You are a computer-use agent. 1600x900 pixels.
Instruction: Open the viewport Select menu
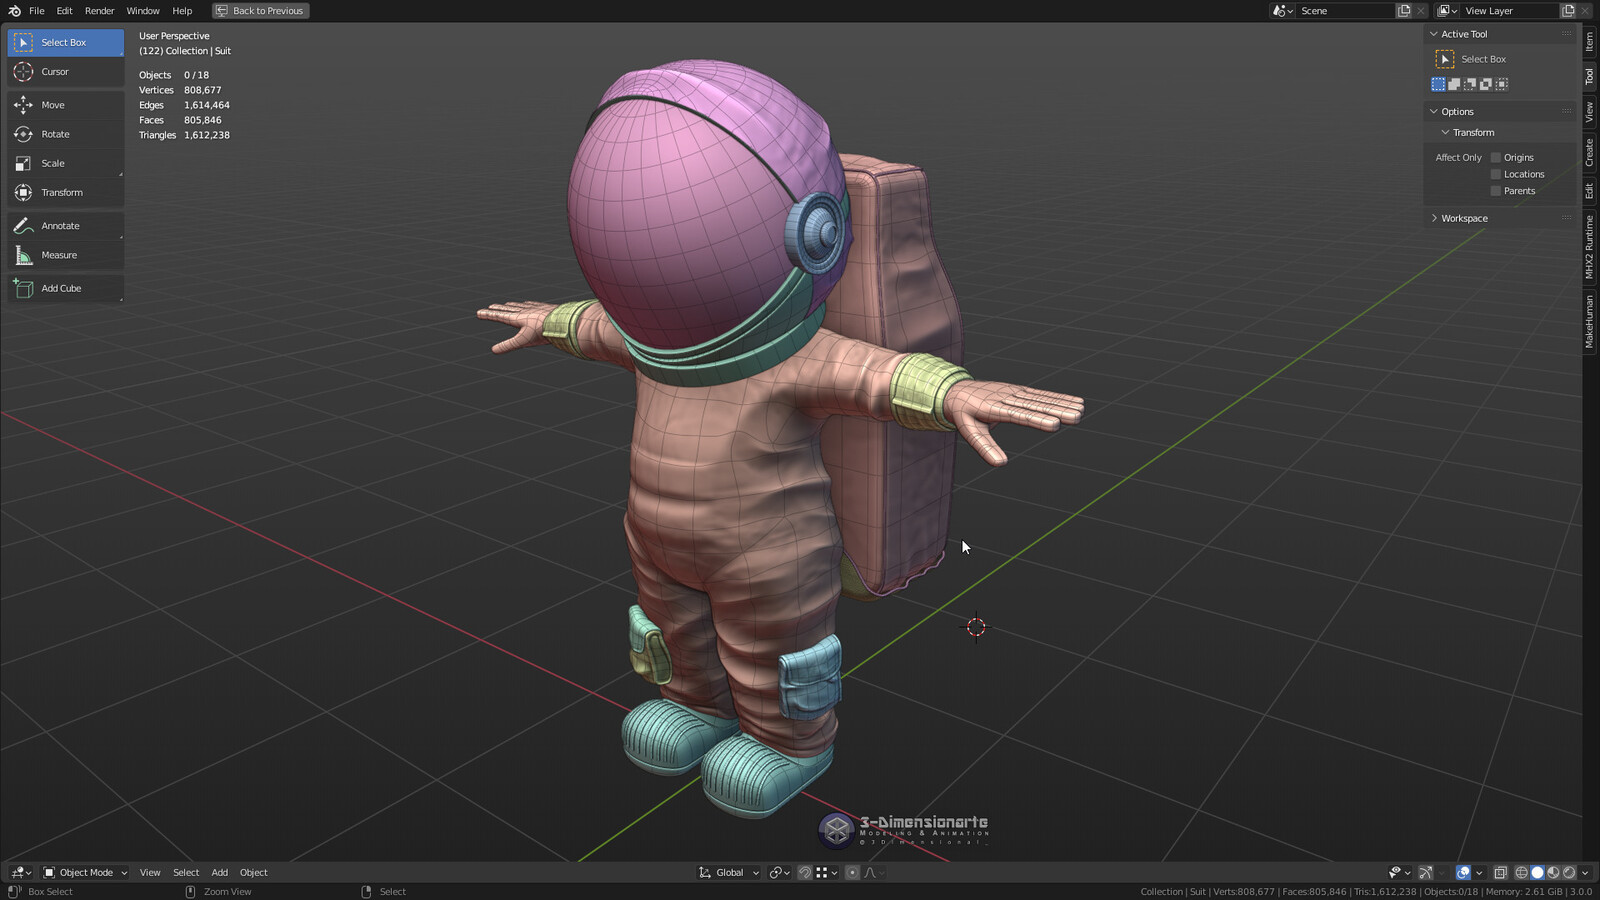186,873
